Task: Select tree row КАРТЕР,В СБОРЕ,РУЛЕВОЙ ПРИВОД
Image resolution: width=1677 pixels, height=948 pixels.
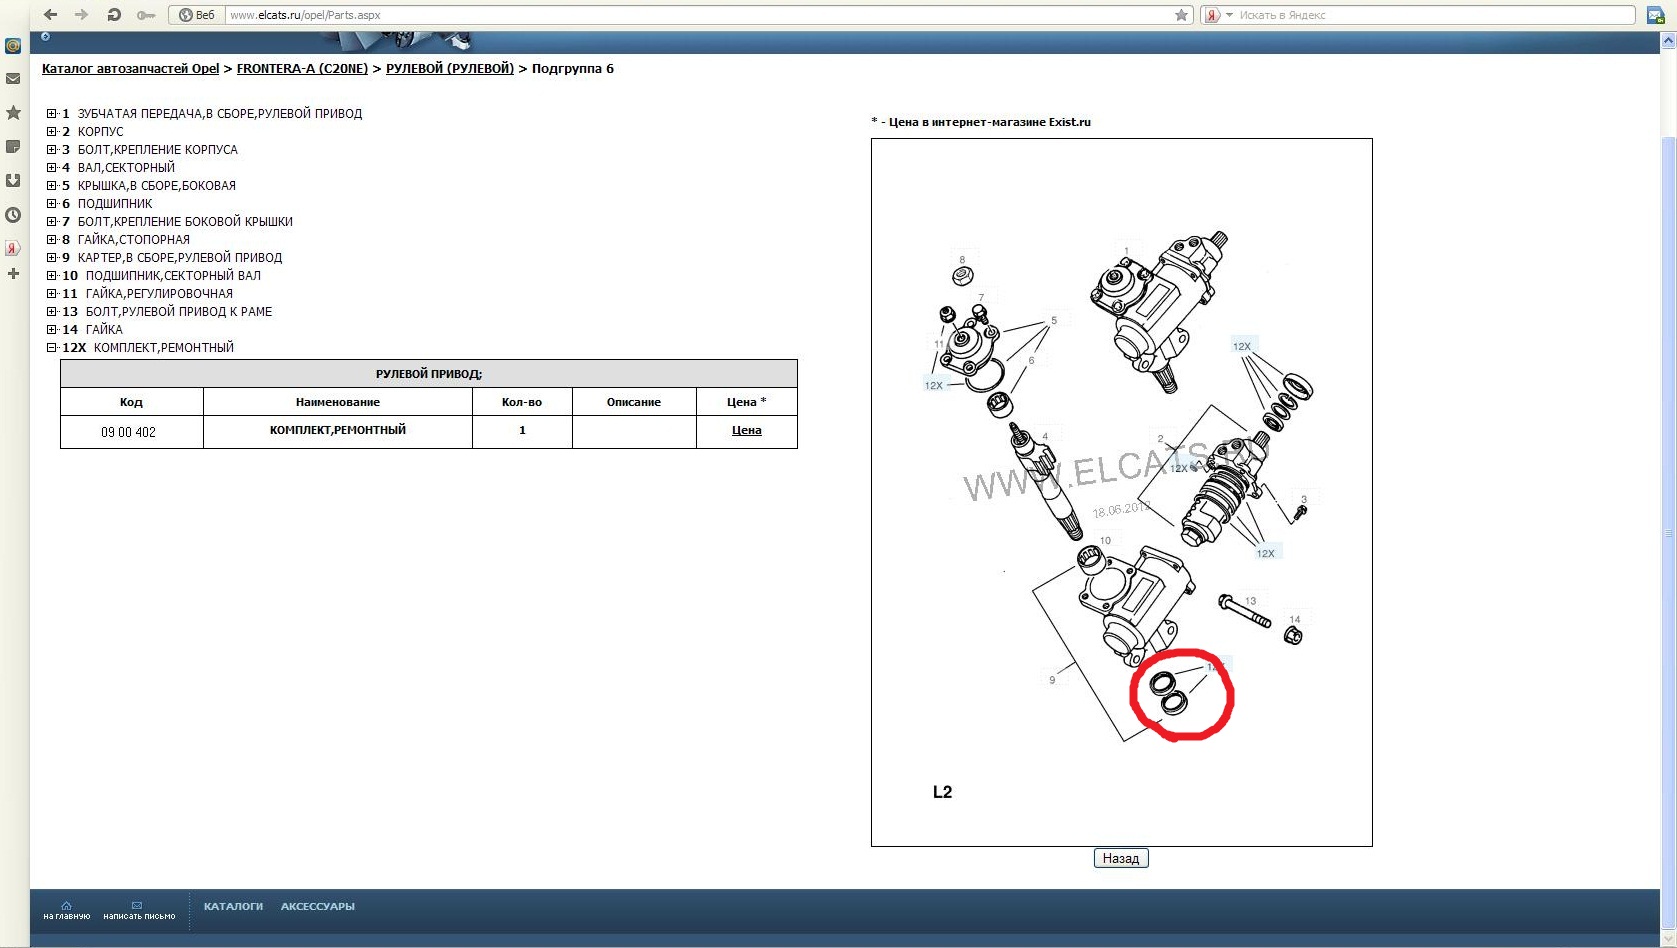Action: click(180, 258)
